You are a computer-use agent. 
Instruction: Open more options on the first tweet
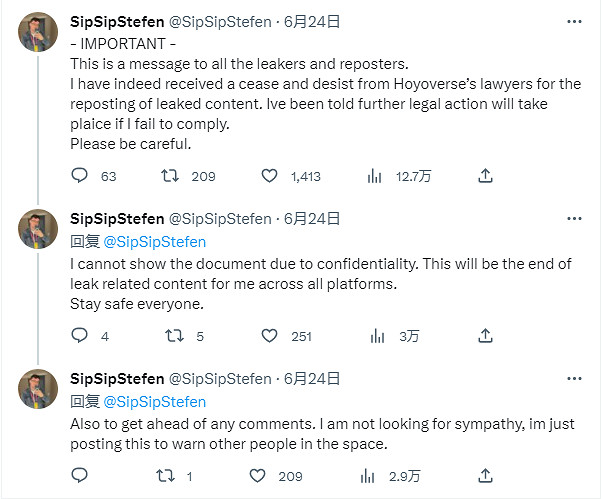(574, 22)
